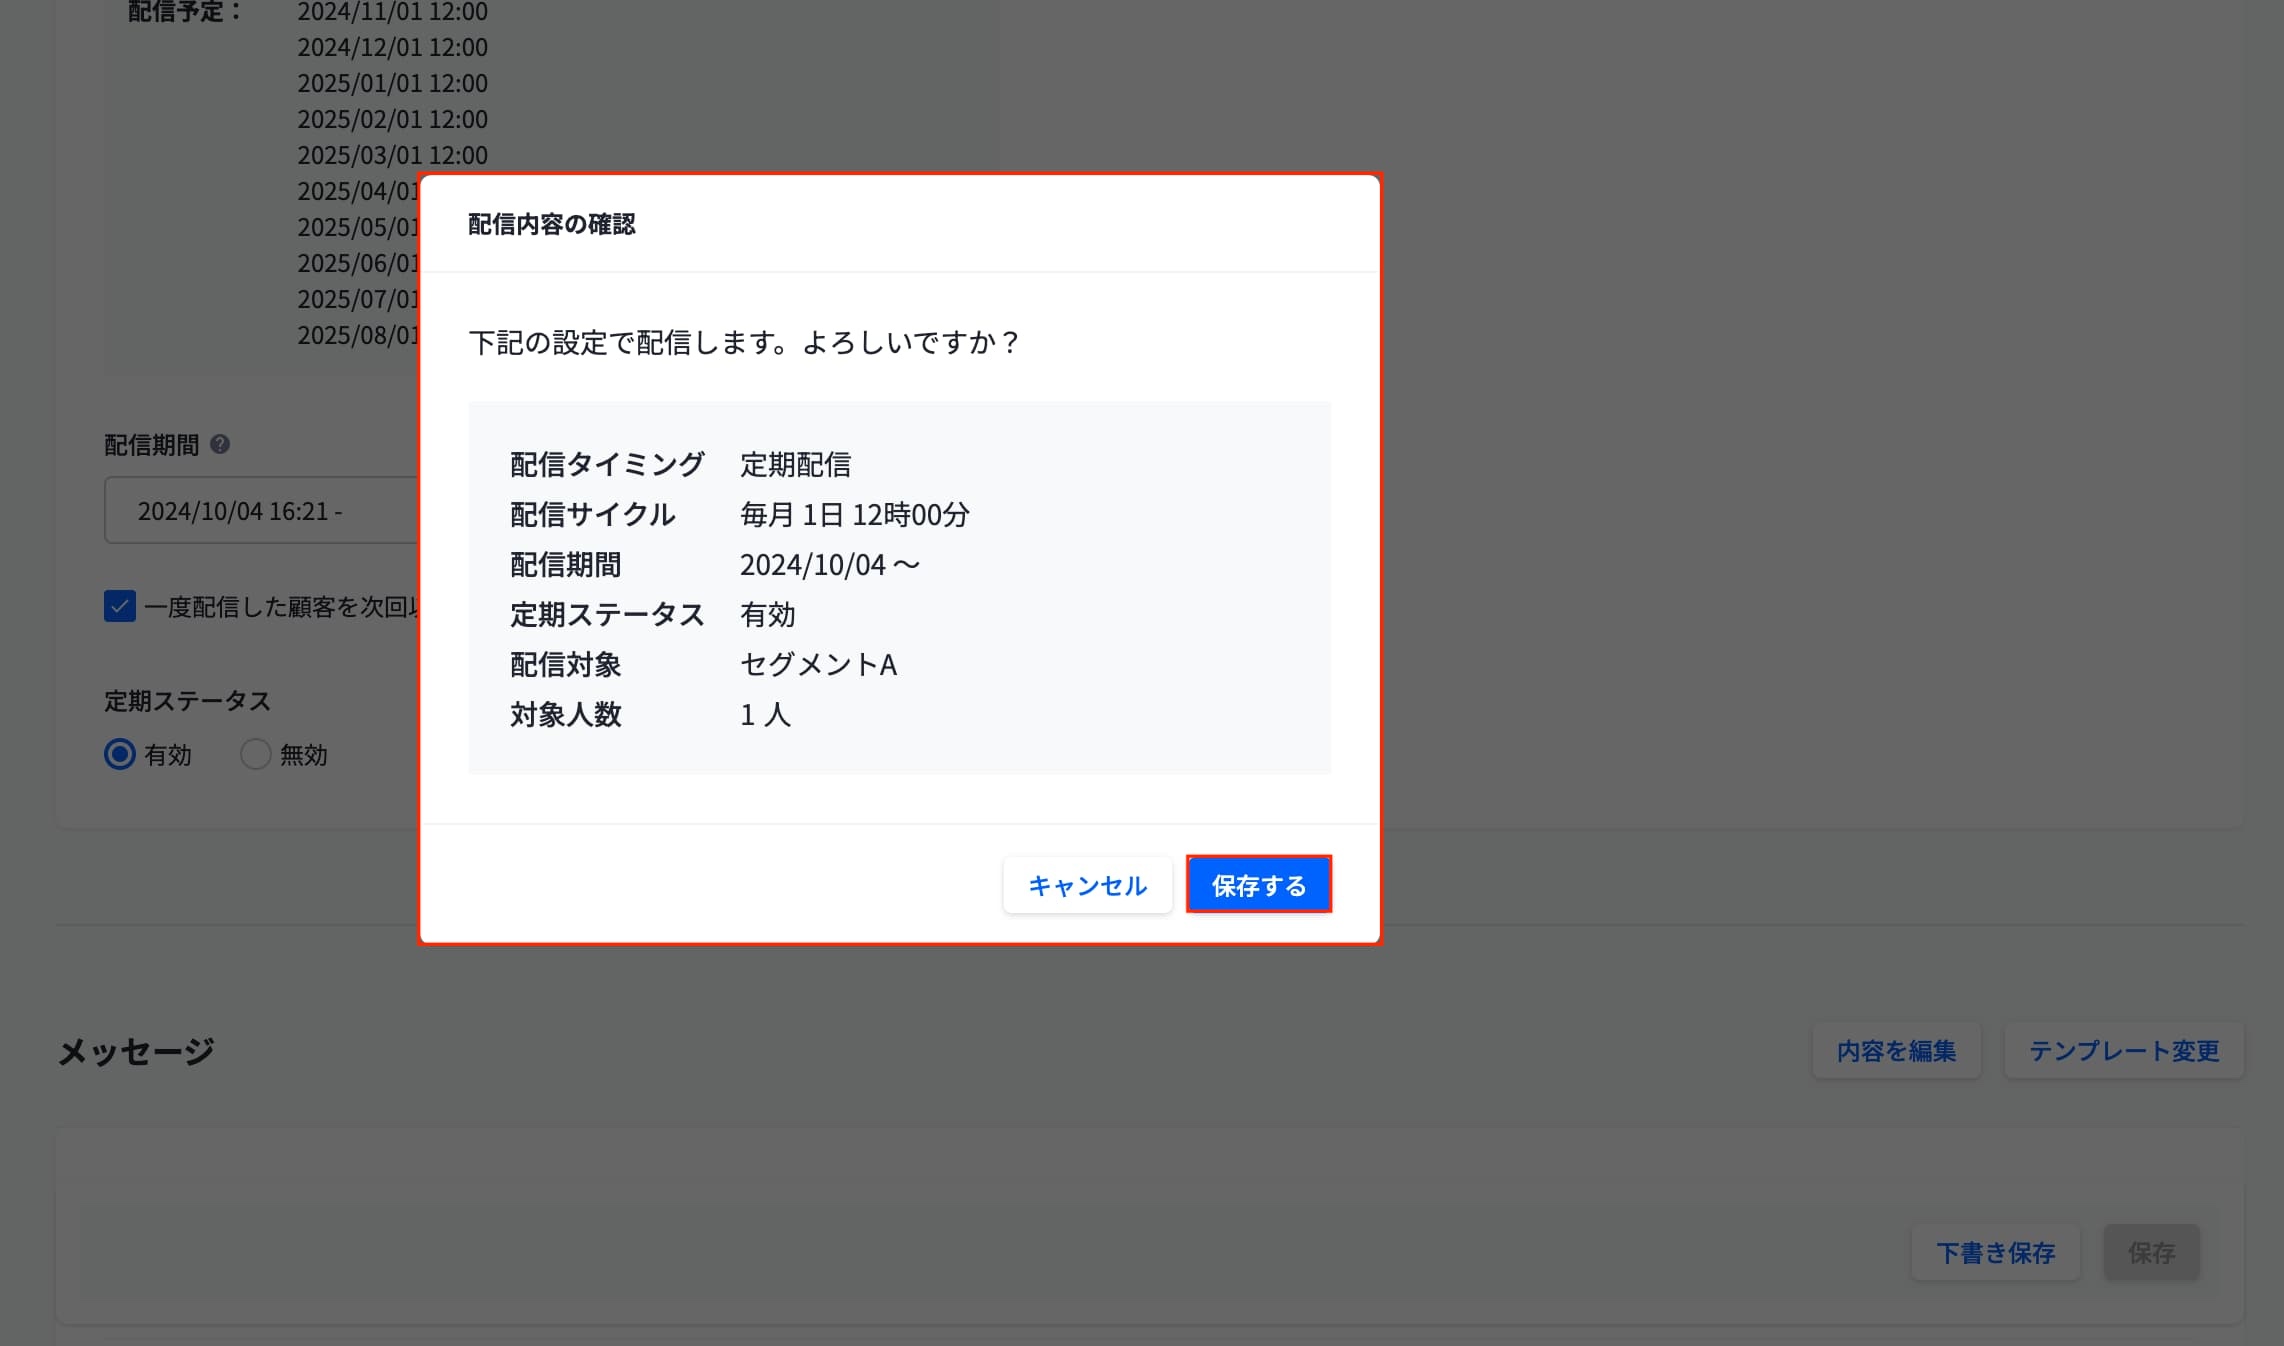Select the 無効 radio button
This screenshot has width=2284, height=1346.
pos(256,754)
